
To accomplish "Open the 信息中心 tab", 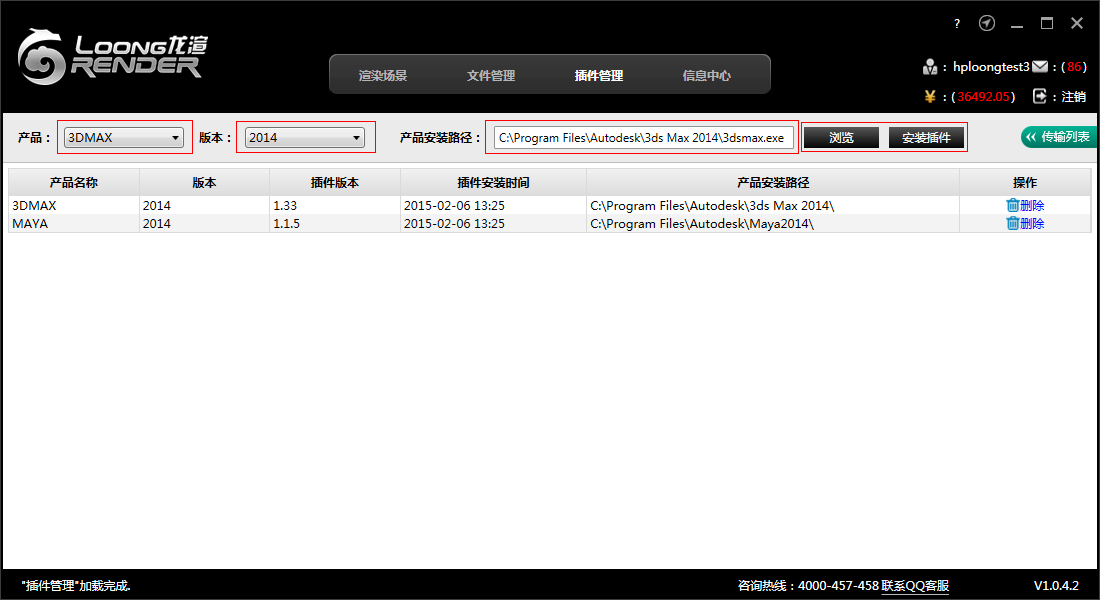I will [x=706, y=75].
